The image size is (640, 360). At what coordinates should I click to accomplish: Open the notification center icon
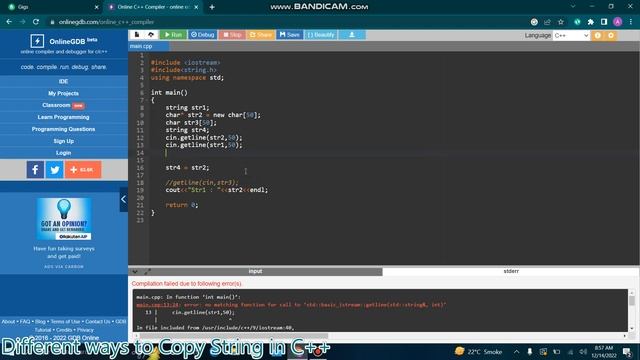(x=627, y=352)
